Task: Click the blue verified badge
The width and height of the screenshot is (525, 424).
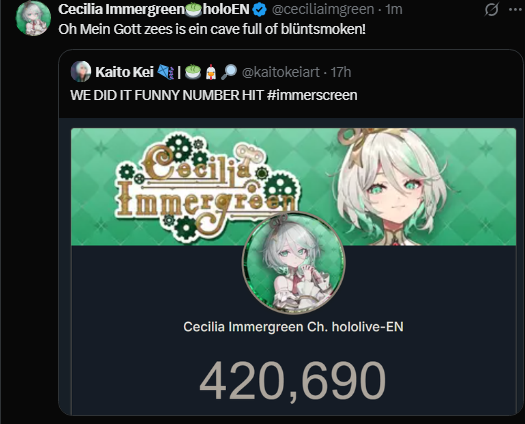Action: [x=259, y=10]
